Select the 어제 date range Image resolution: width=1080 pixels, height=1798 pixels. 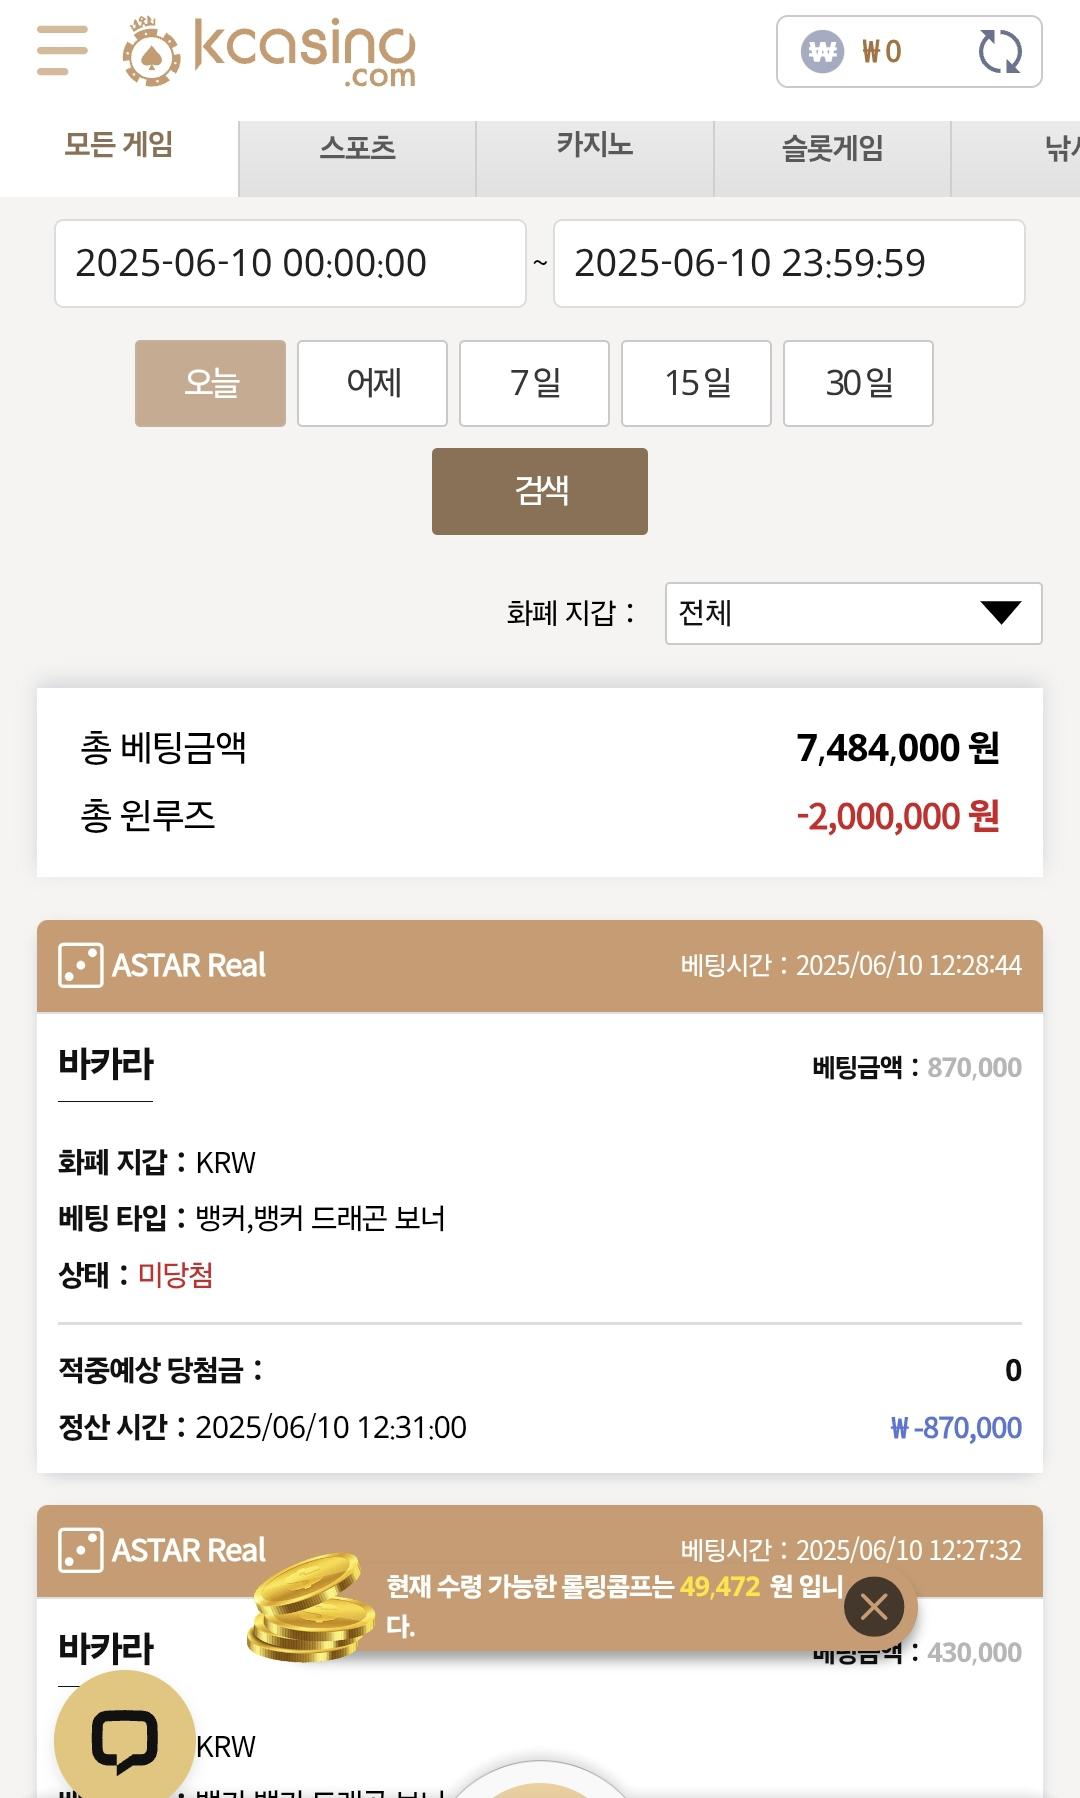click(x=372, y=383)
